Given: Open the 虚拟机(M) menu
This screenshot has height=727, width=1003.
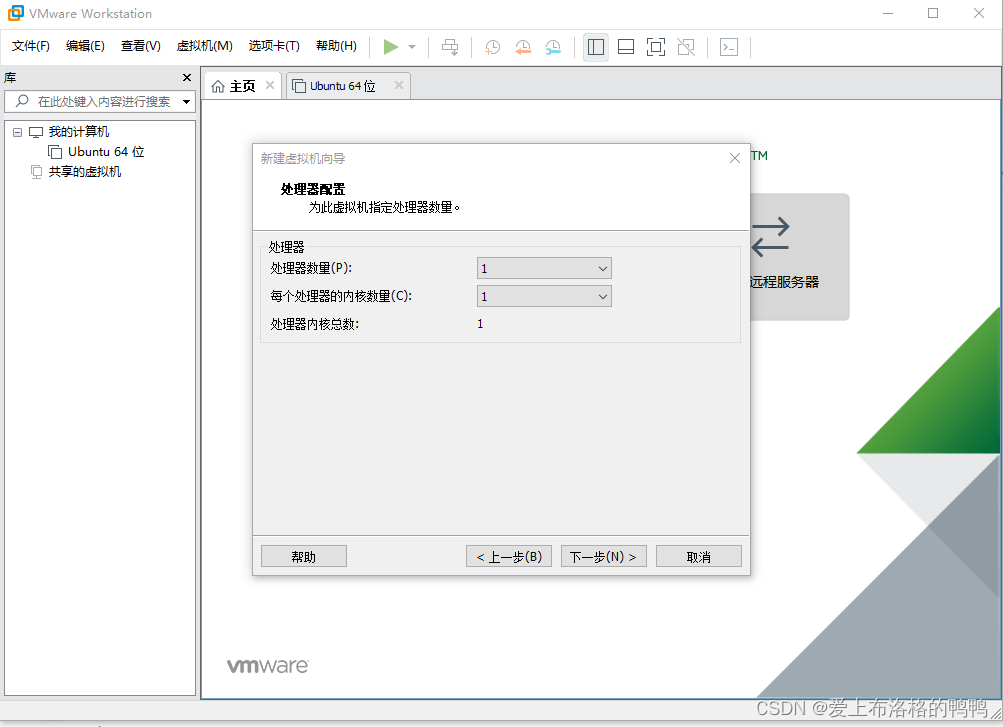Looking at the screenshot, I should tap(205, 45).
